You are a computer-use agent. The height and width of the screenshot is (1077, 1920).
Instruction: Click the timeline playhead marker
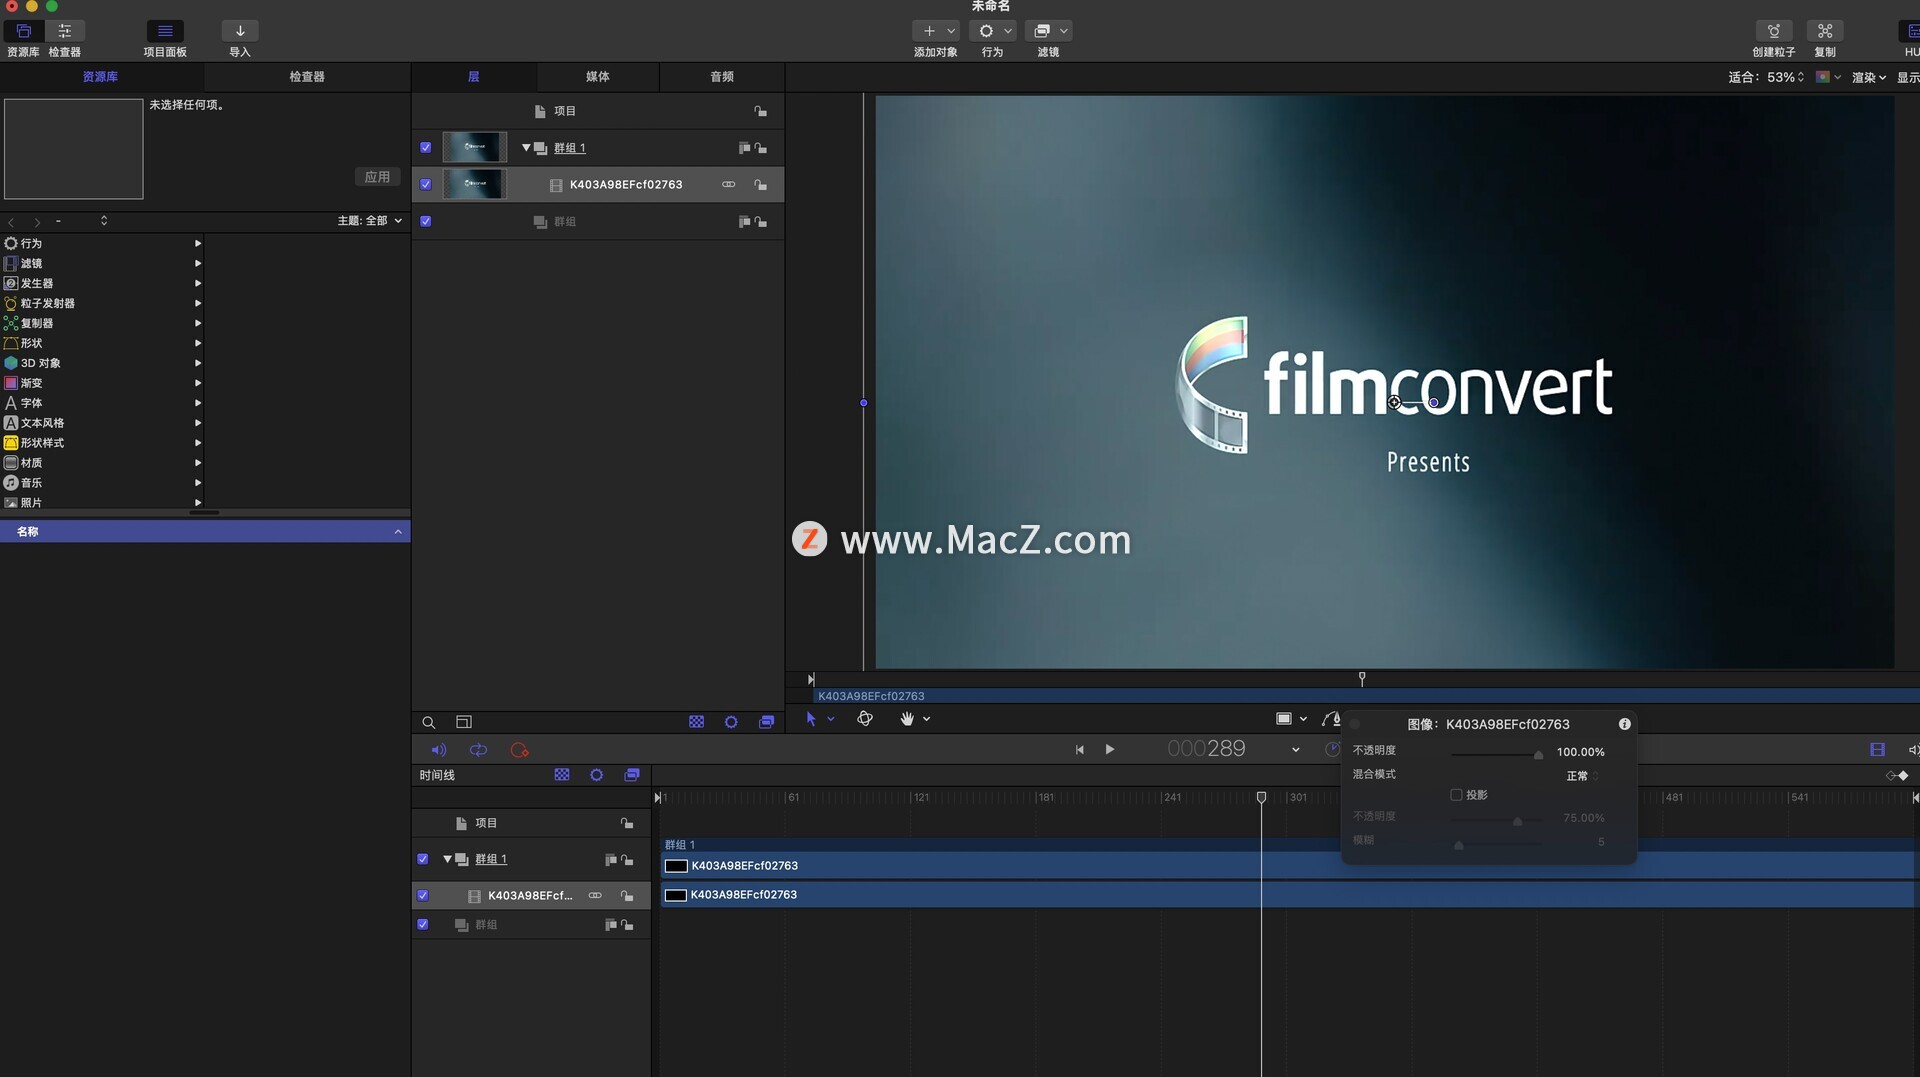pyautogui.click(x=1262, y=797)
